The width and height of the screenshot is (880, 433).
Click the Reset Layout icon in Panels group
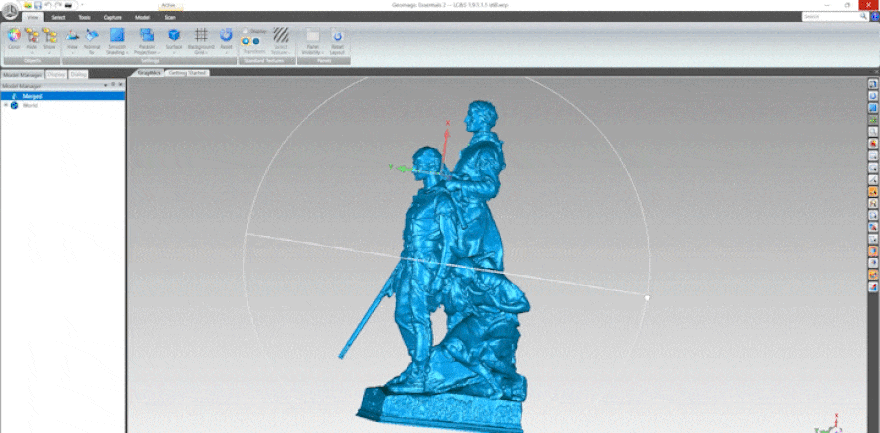(x=337, y=40)
